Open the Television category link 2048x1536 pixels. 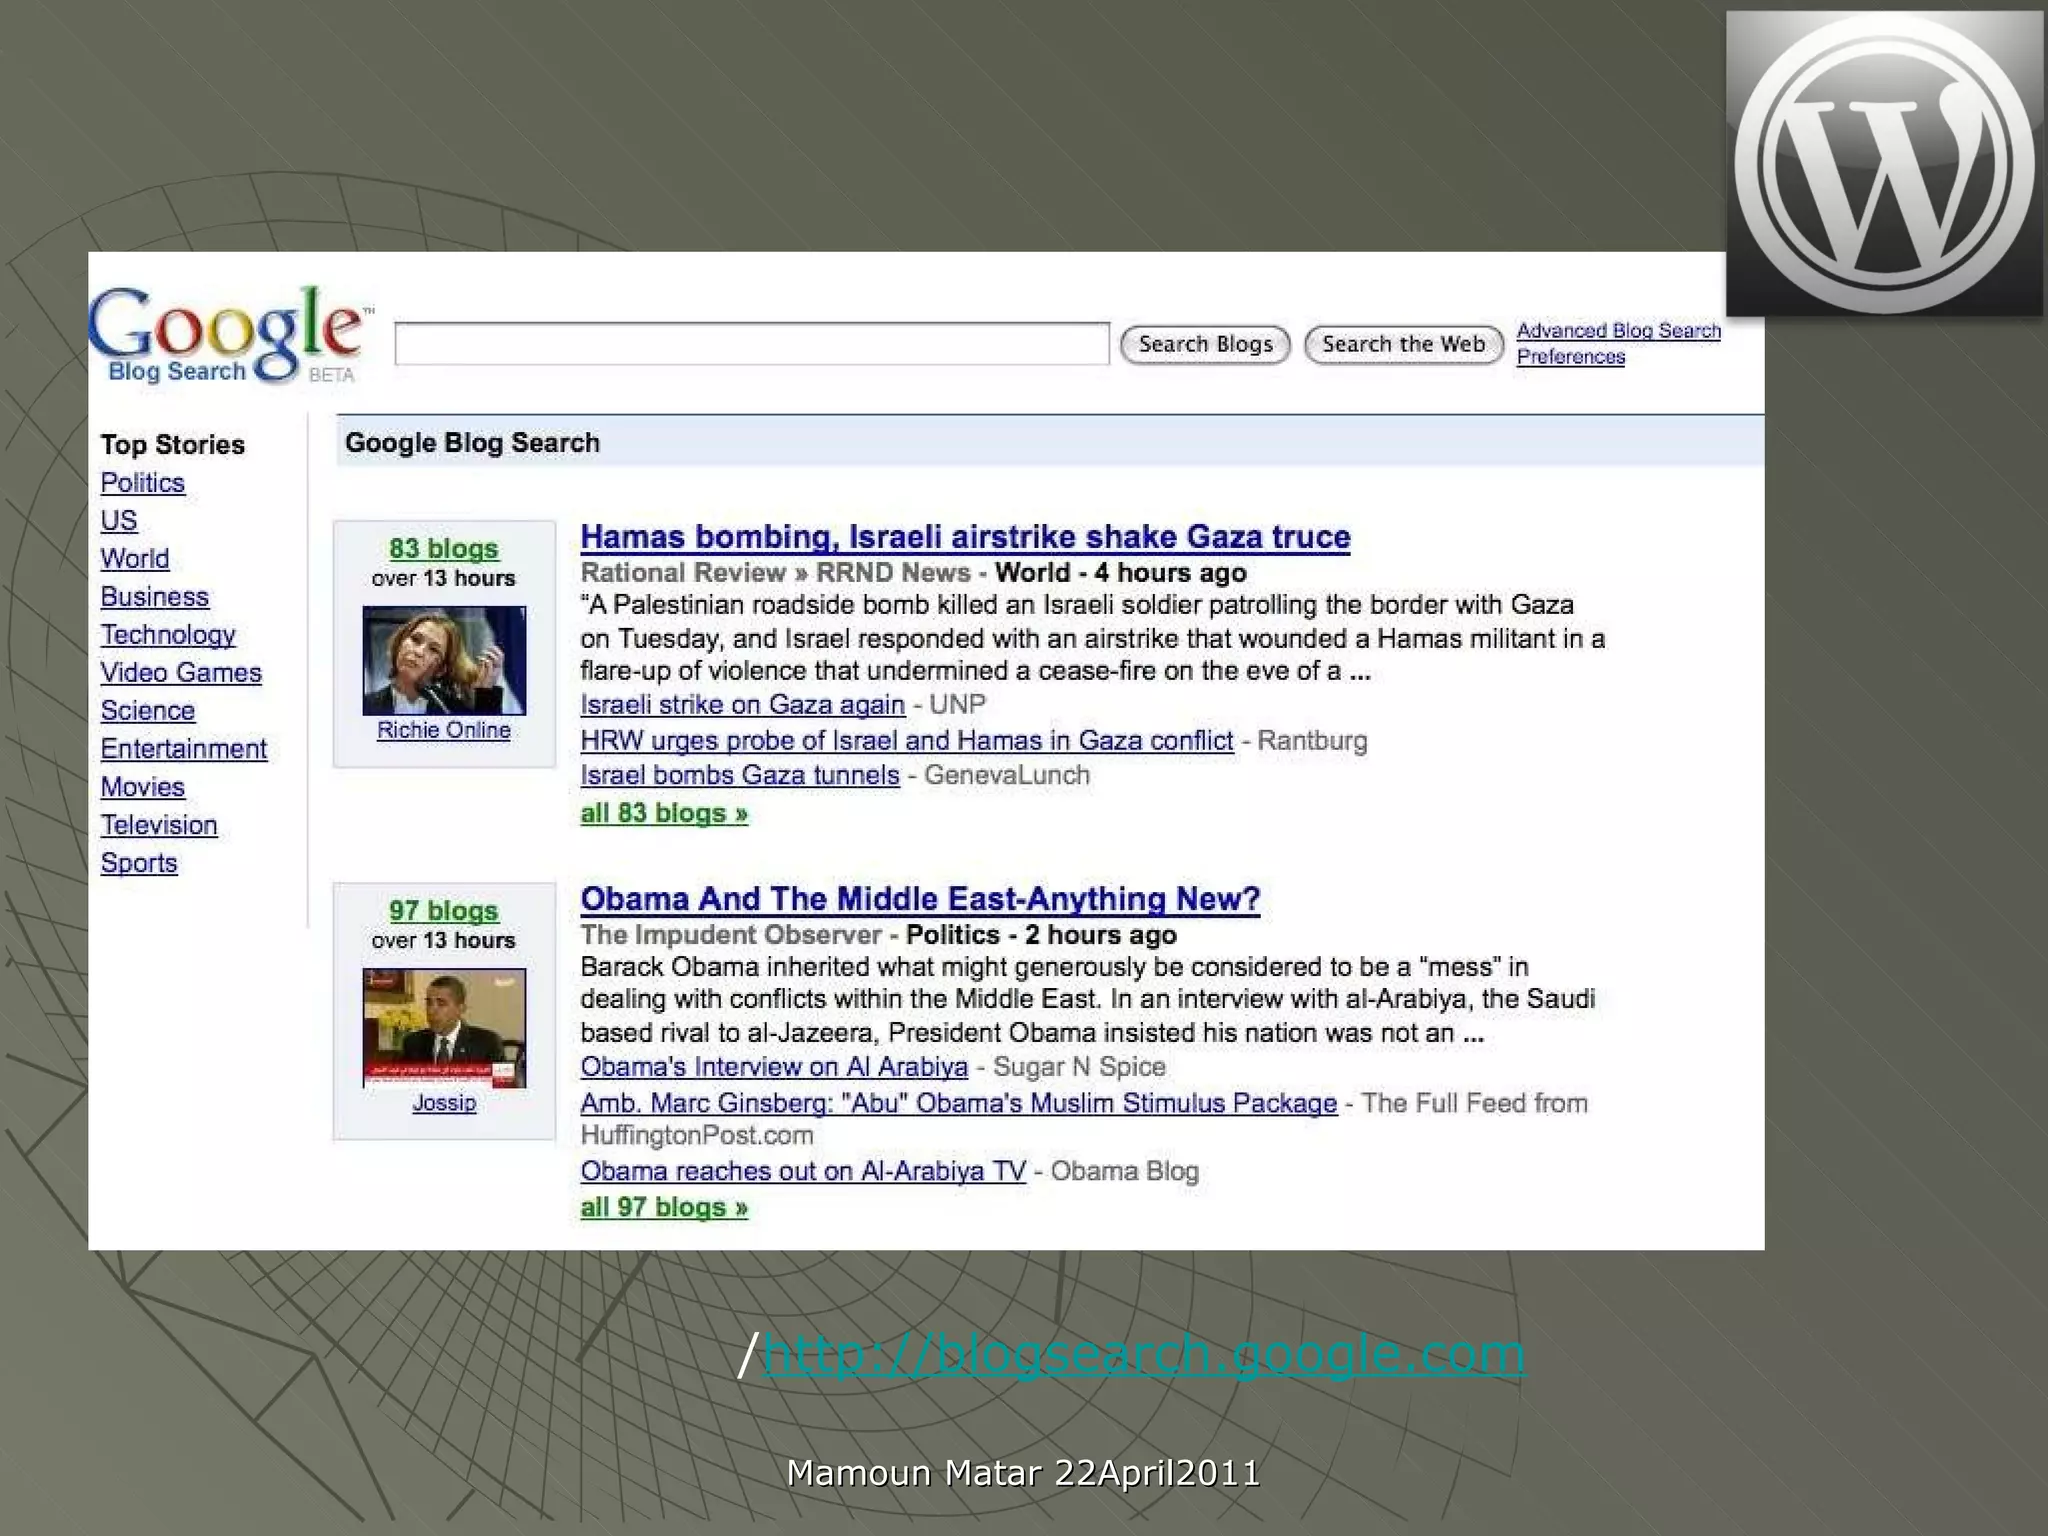click(x=159, y=825)
